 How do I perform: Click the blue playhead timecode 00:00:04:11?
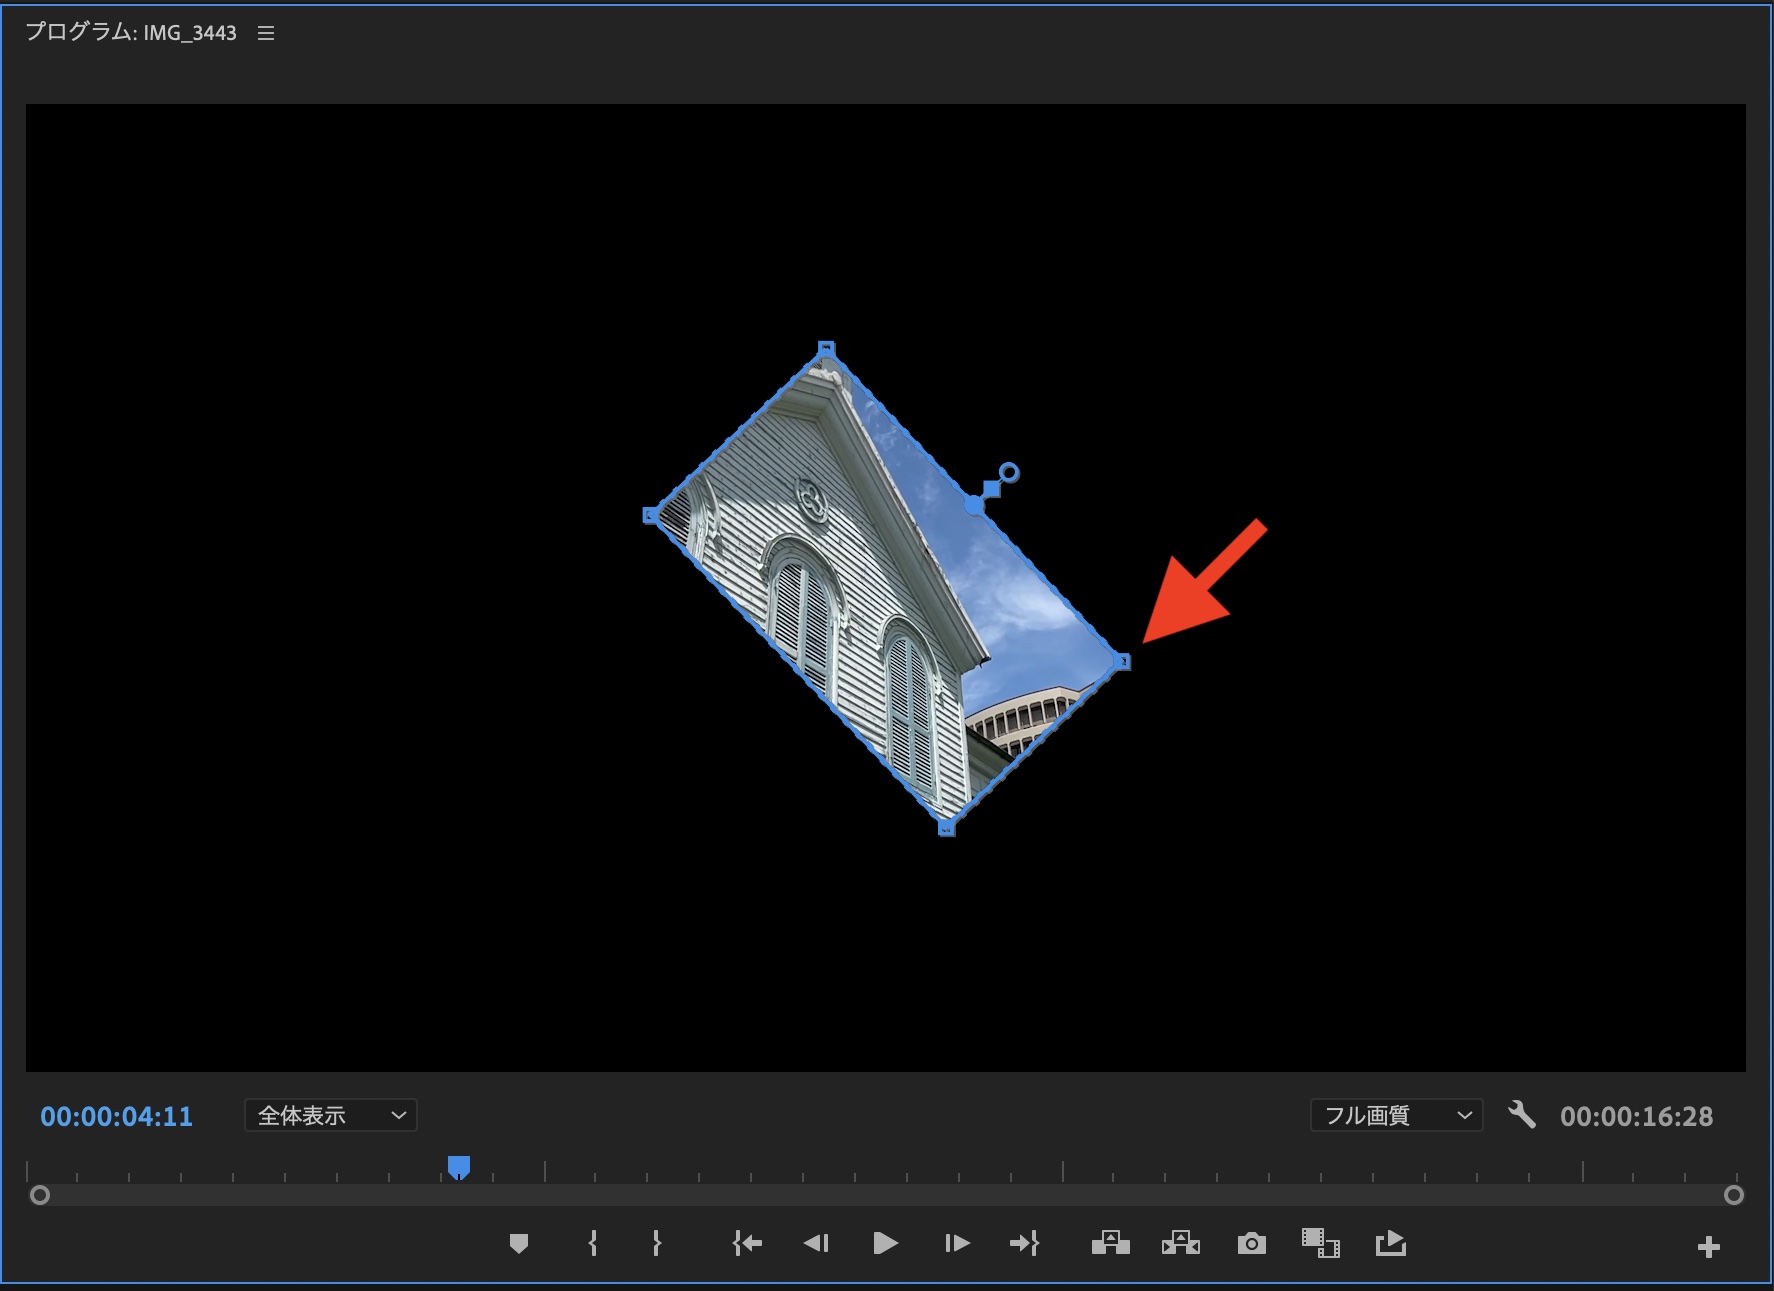pyautogui.click(x=116, y=1117)
